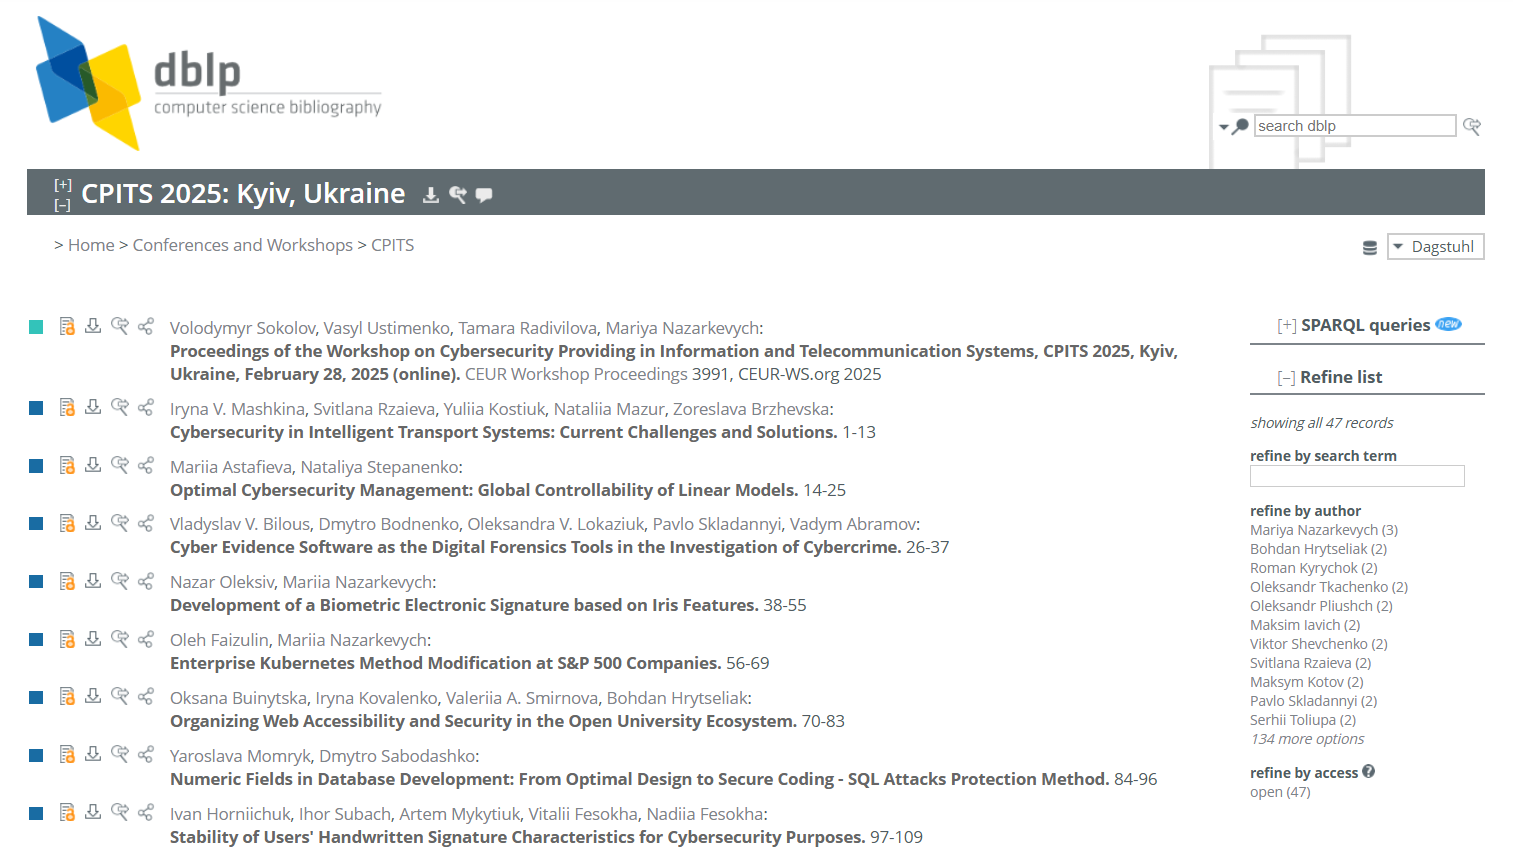Click the export bibliography download icon beside the CPITS 2025 title

431,195
